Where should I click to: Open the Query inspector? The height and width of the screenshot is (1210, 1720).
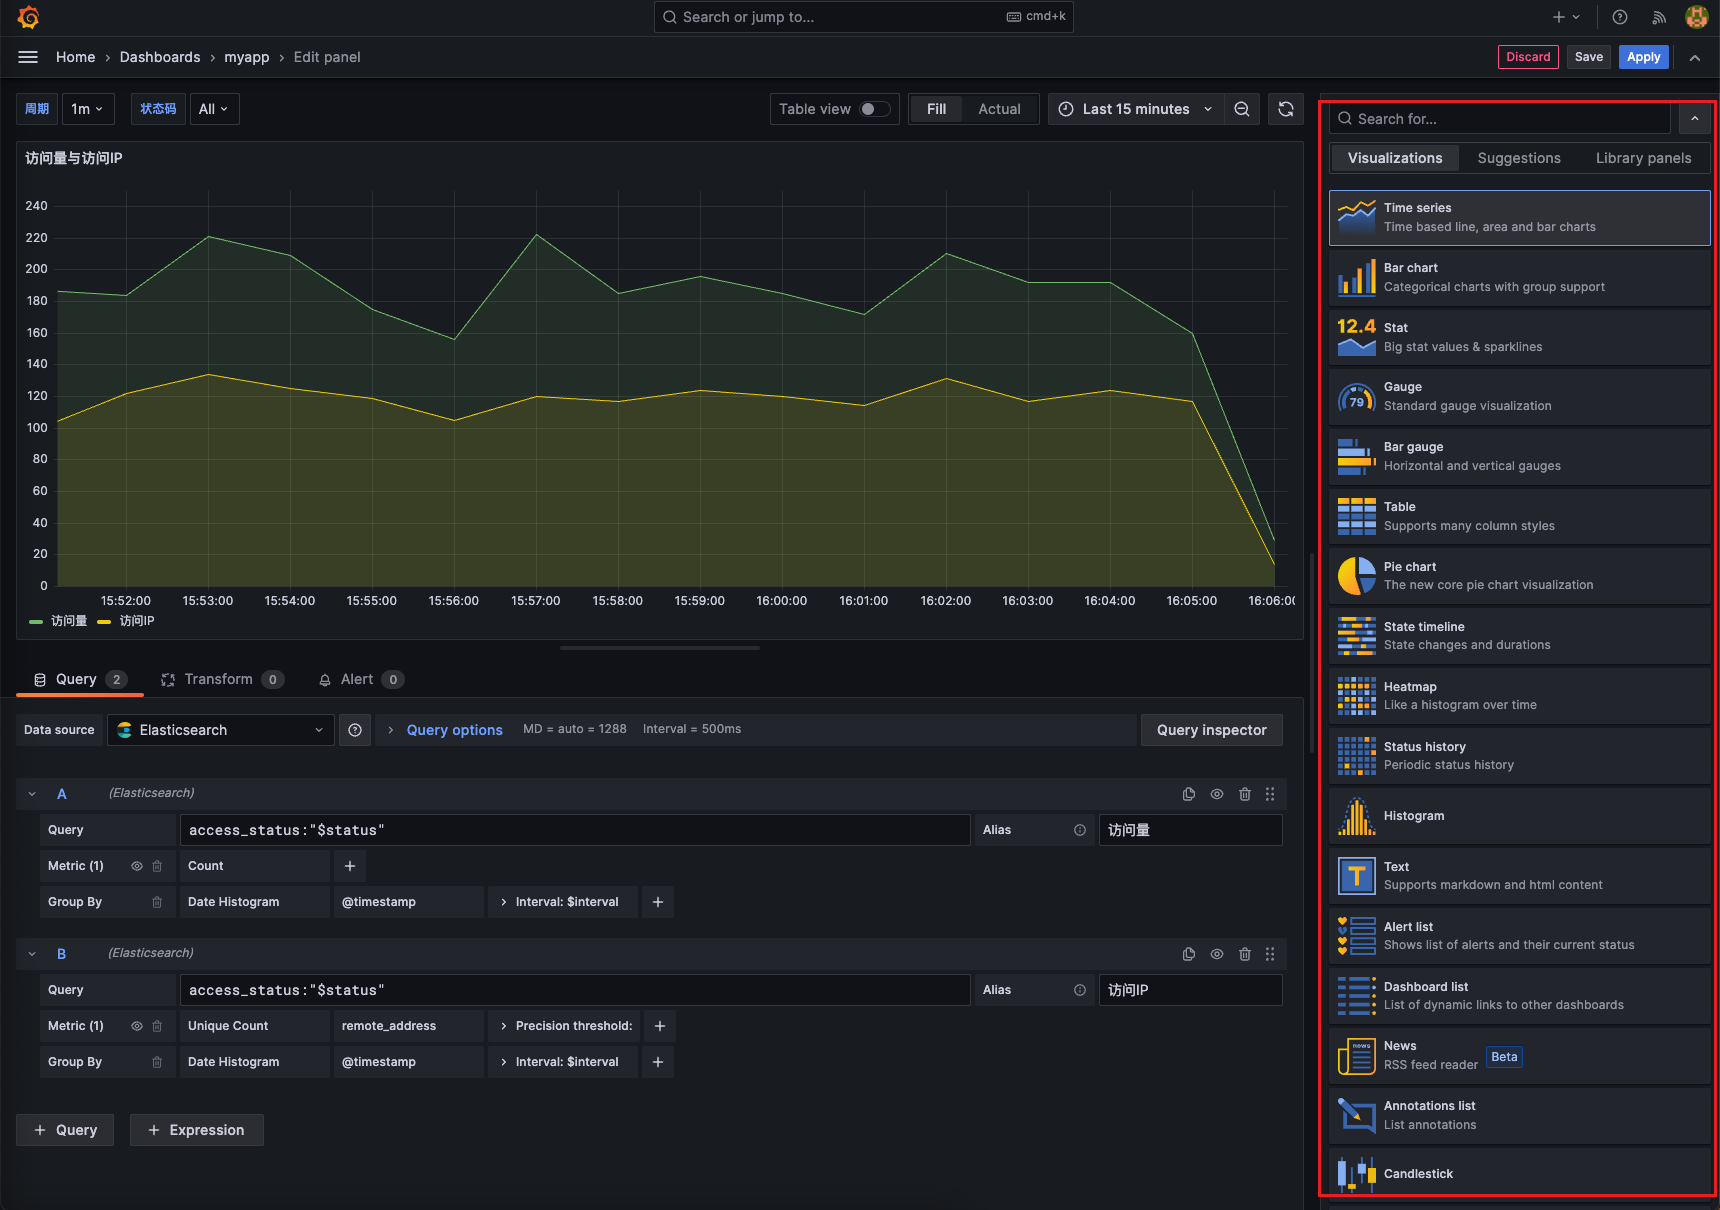pyautogui.click(x=1211, y=730)
